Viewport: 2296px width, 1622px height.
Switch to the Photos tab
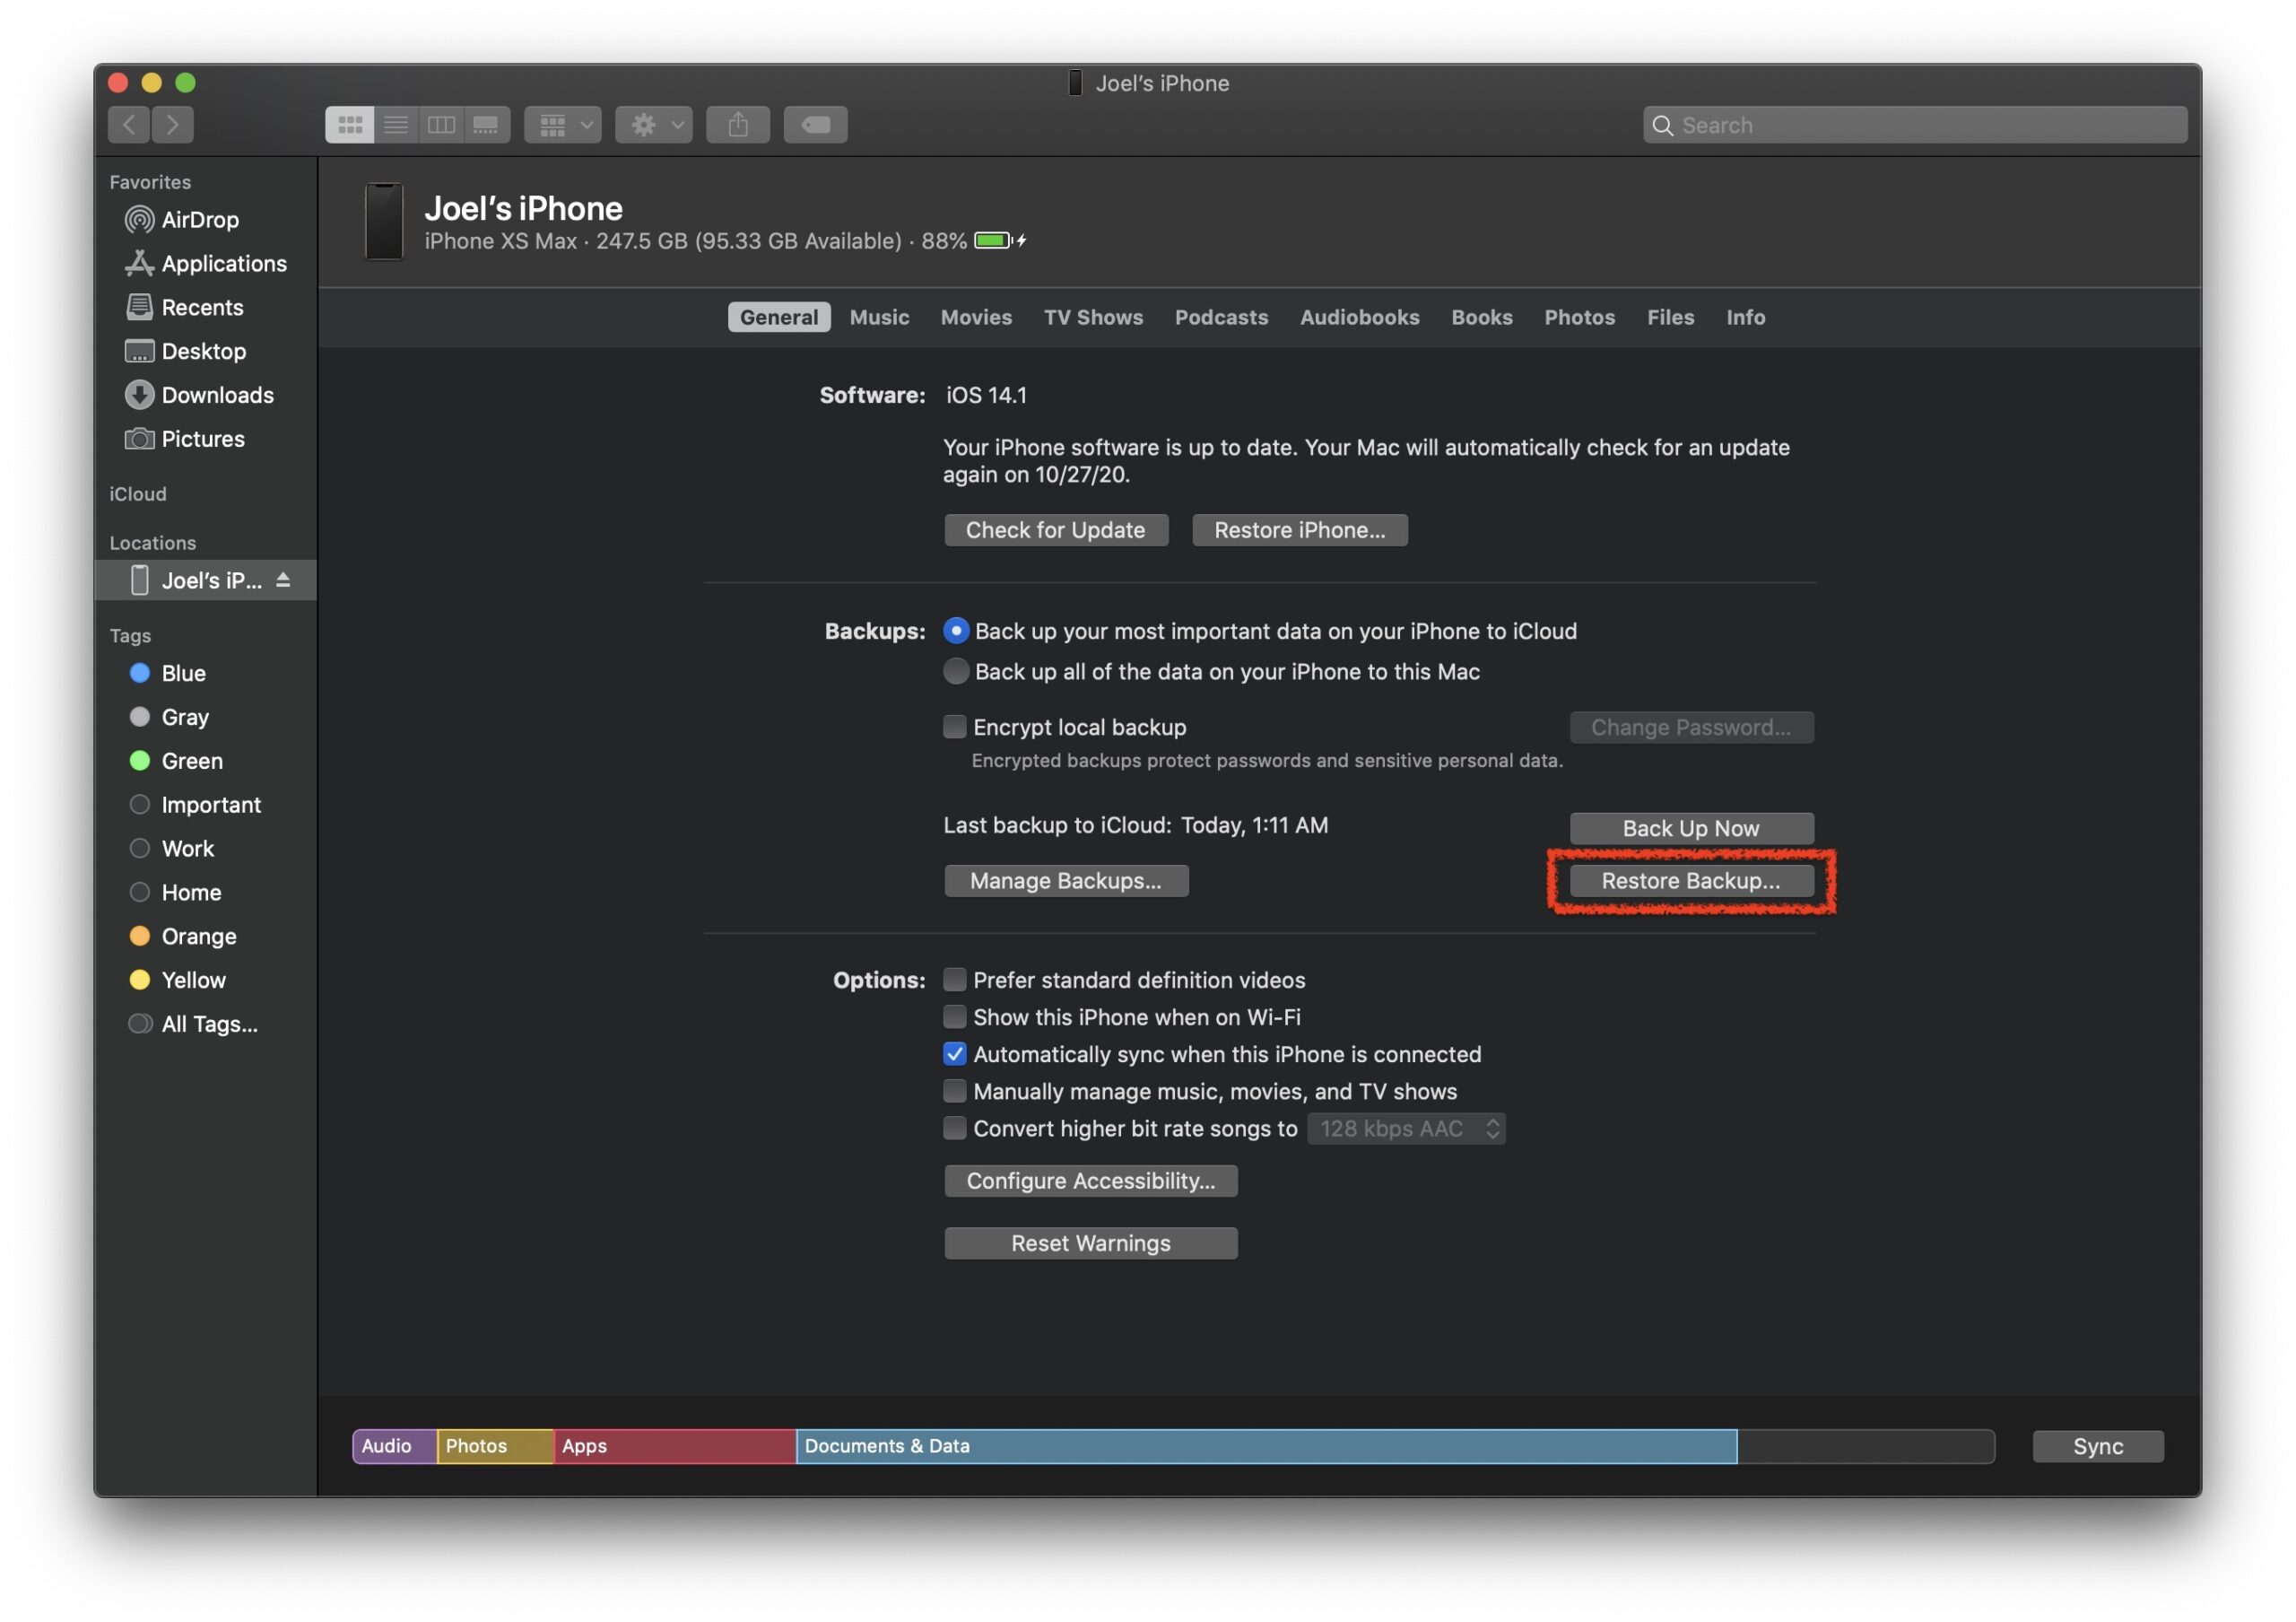click(x=1578, y=318)
